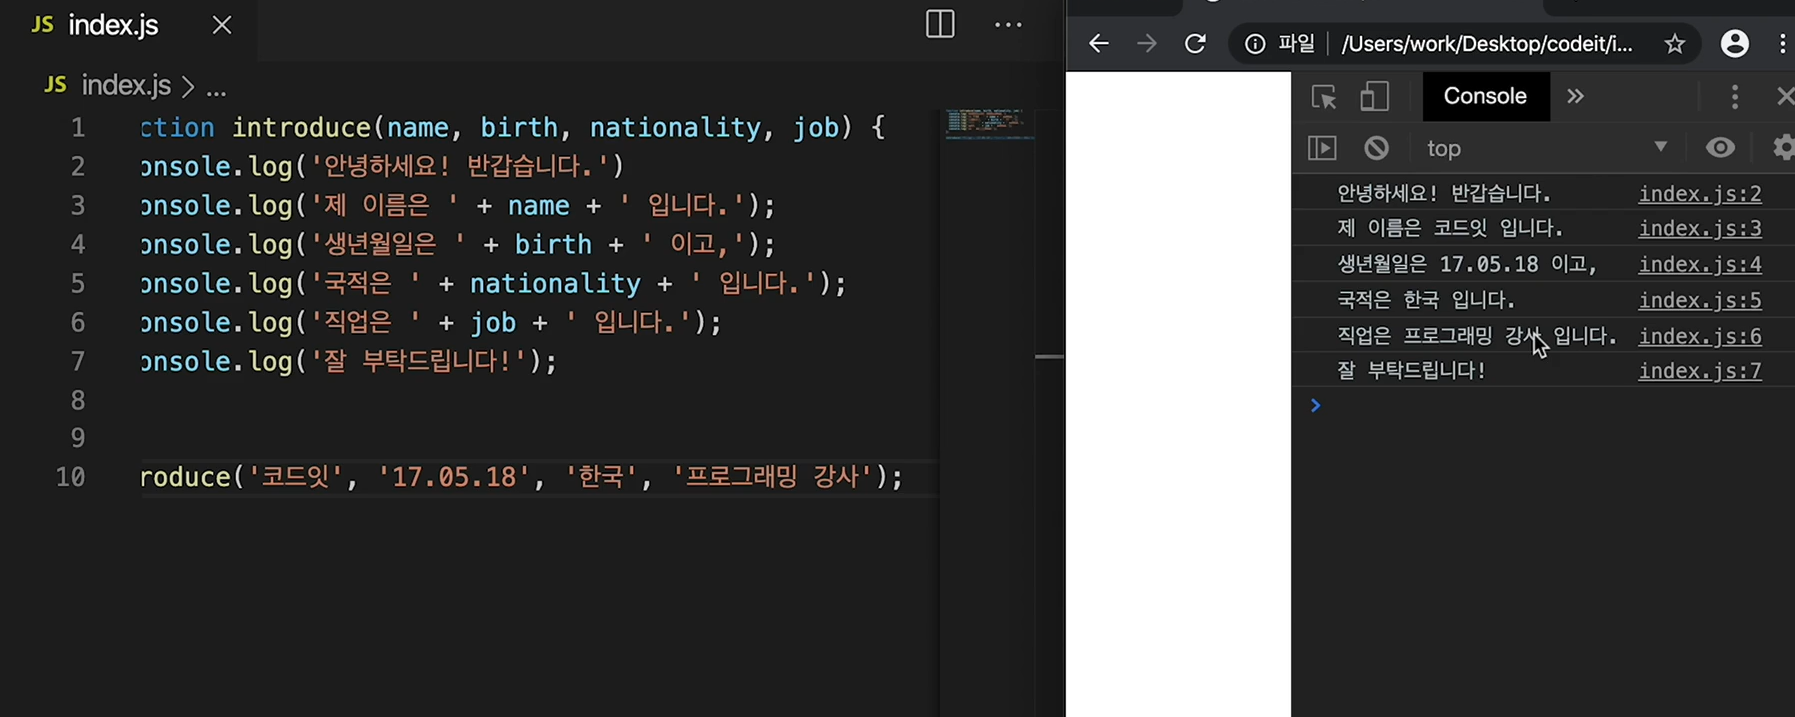The image size is (1795, 717).
Task: Open the index.js:4 source link
Action: tap(1699, 265)
